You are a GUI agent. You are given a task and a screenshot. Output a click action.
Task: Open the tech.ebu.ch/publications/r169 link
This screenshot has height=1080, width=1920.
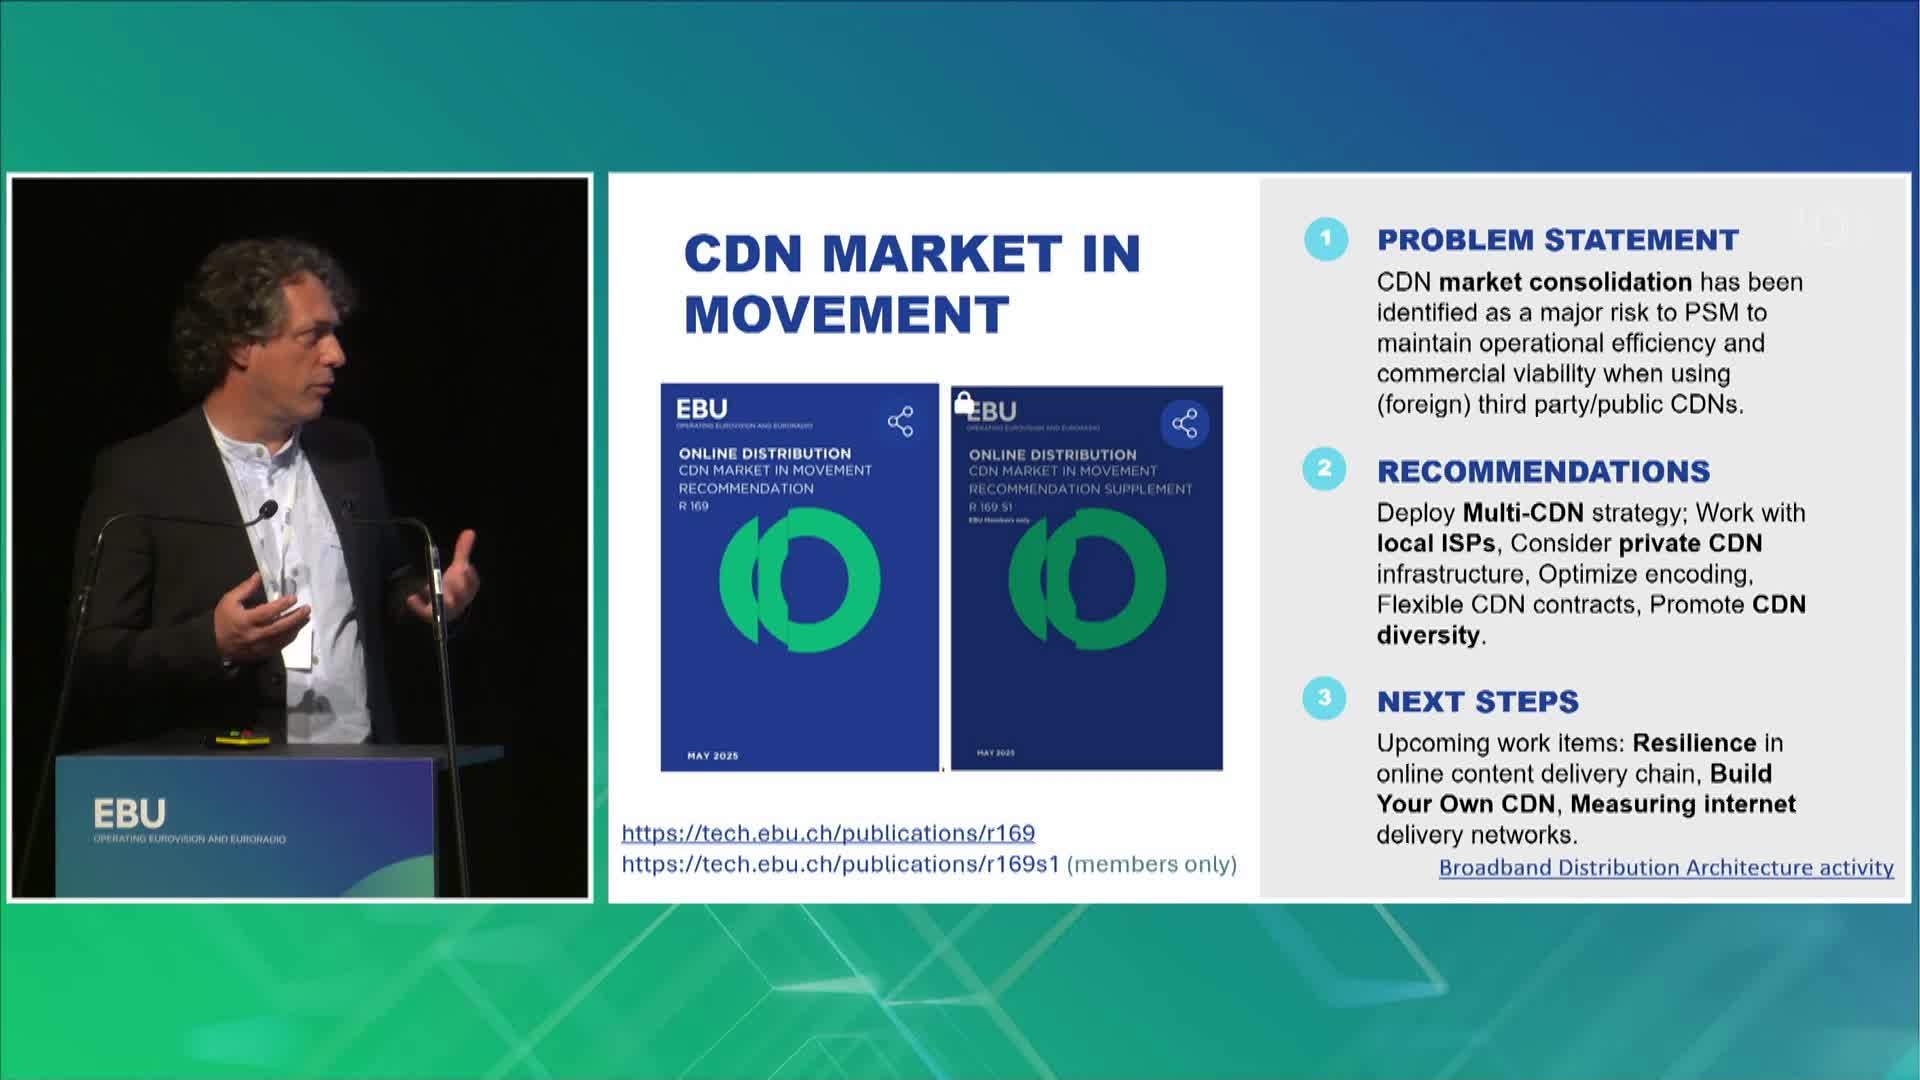[x=828, y=833]
